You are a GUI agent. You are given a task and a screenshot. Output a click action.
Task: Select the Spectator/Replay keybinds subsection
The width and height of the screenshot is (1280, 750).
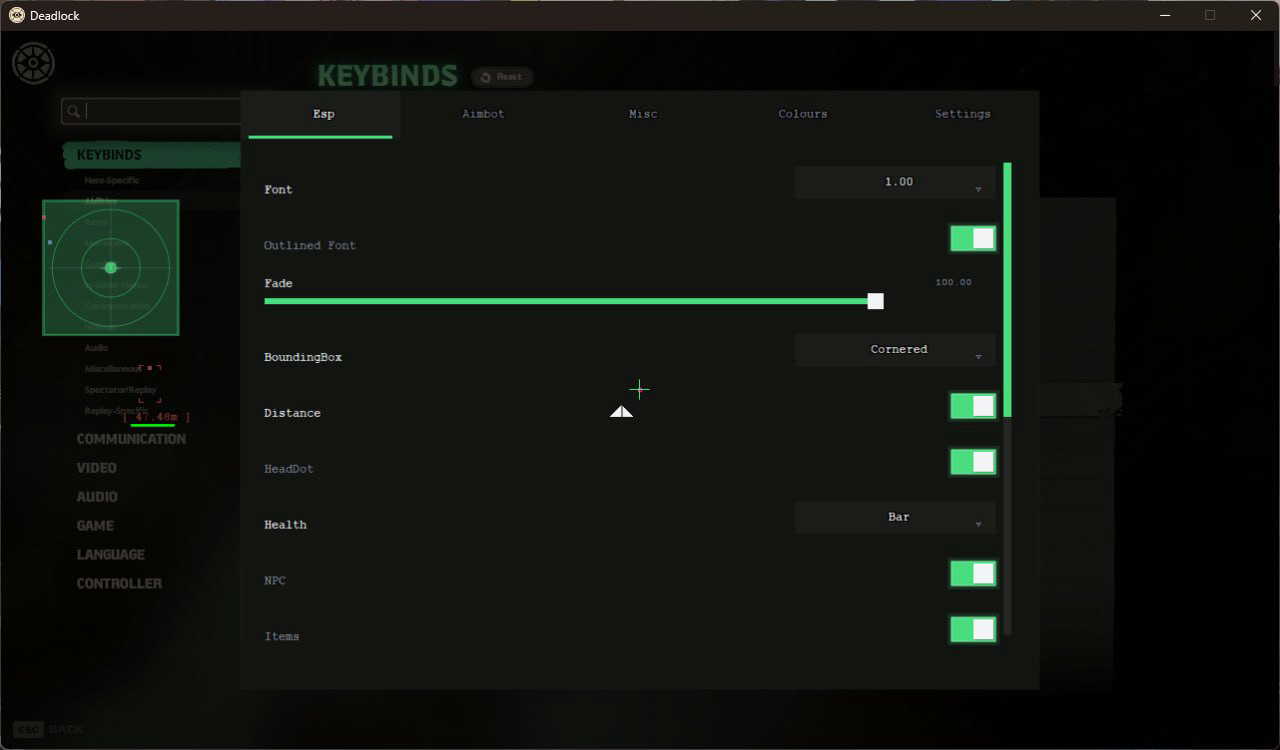[120, 390]
